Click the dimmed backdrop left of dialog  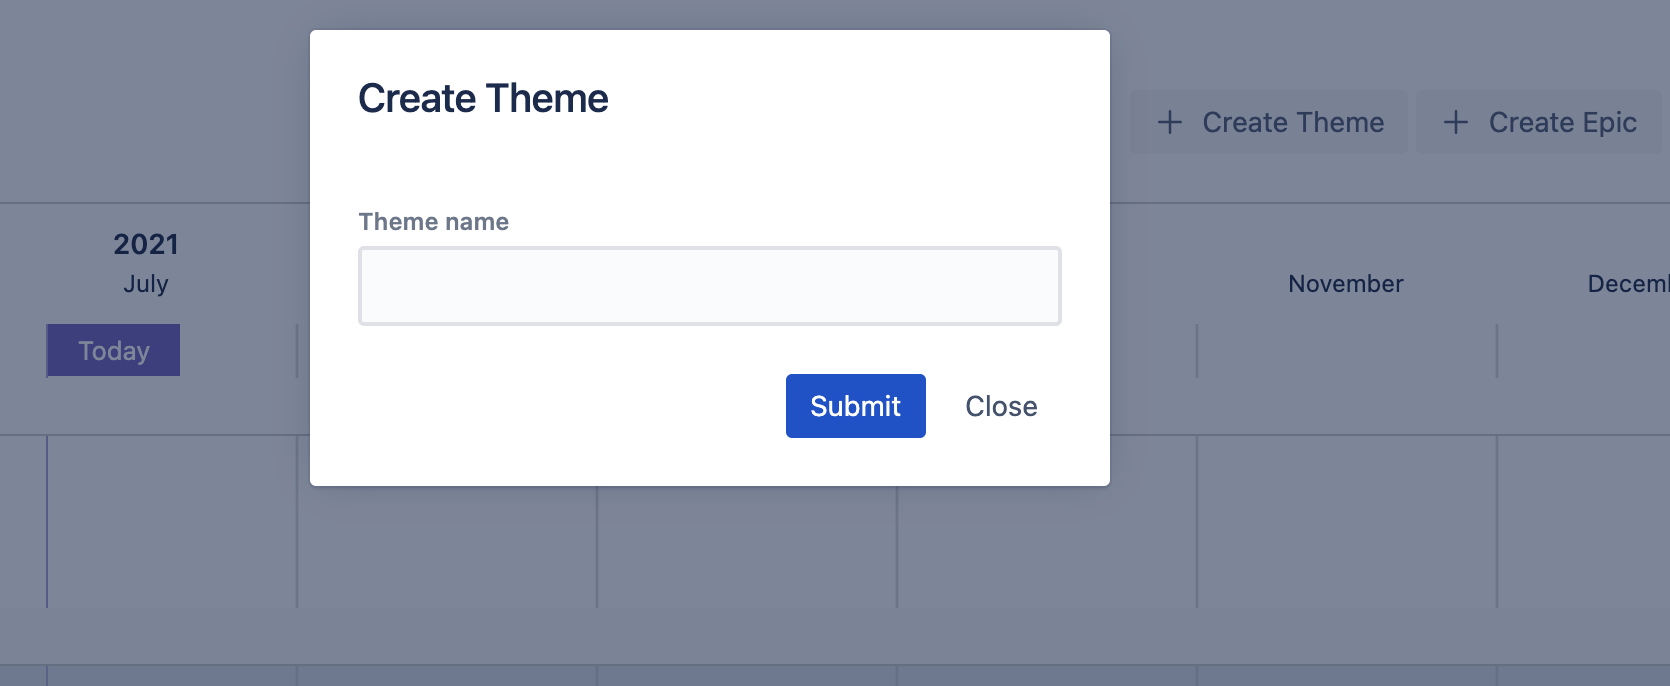click(x=150, y=120)
